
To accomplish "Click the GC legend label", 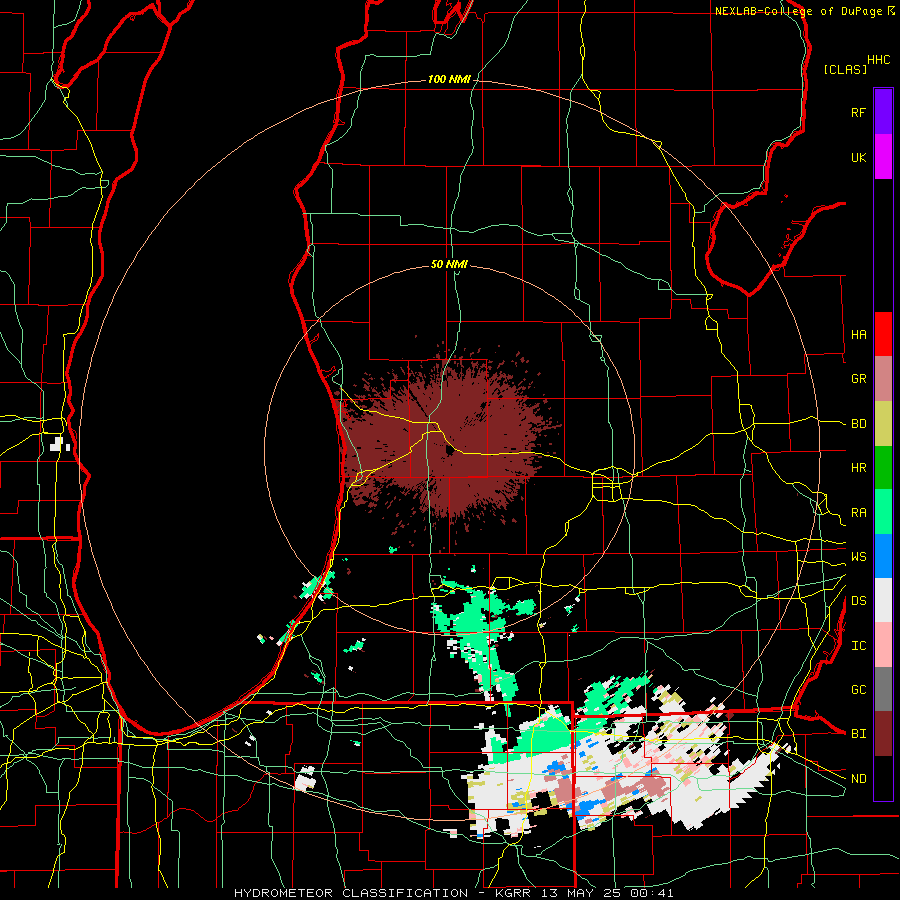I will pos(859,689).
